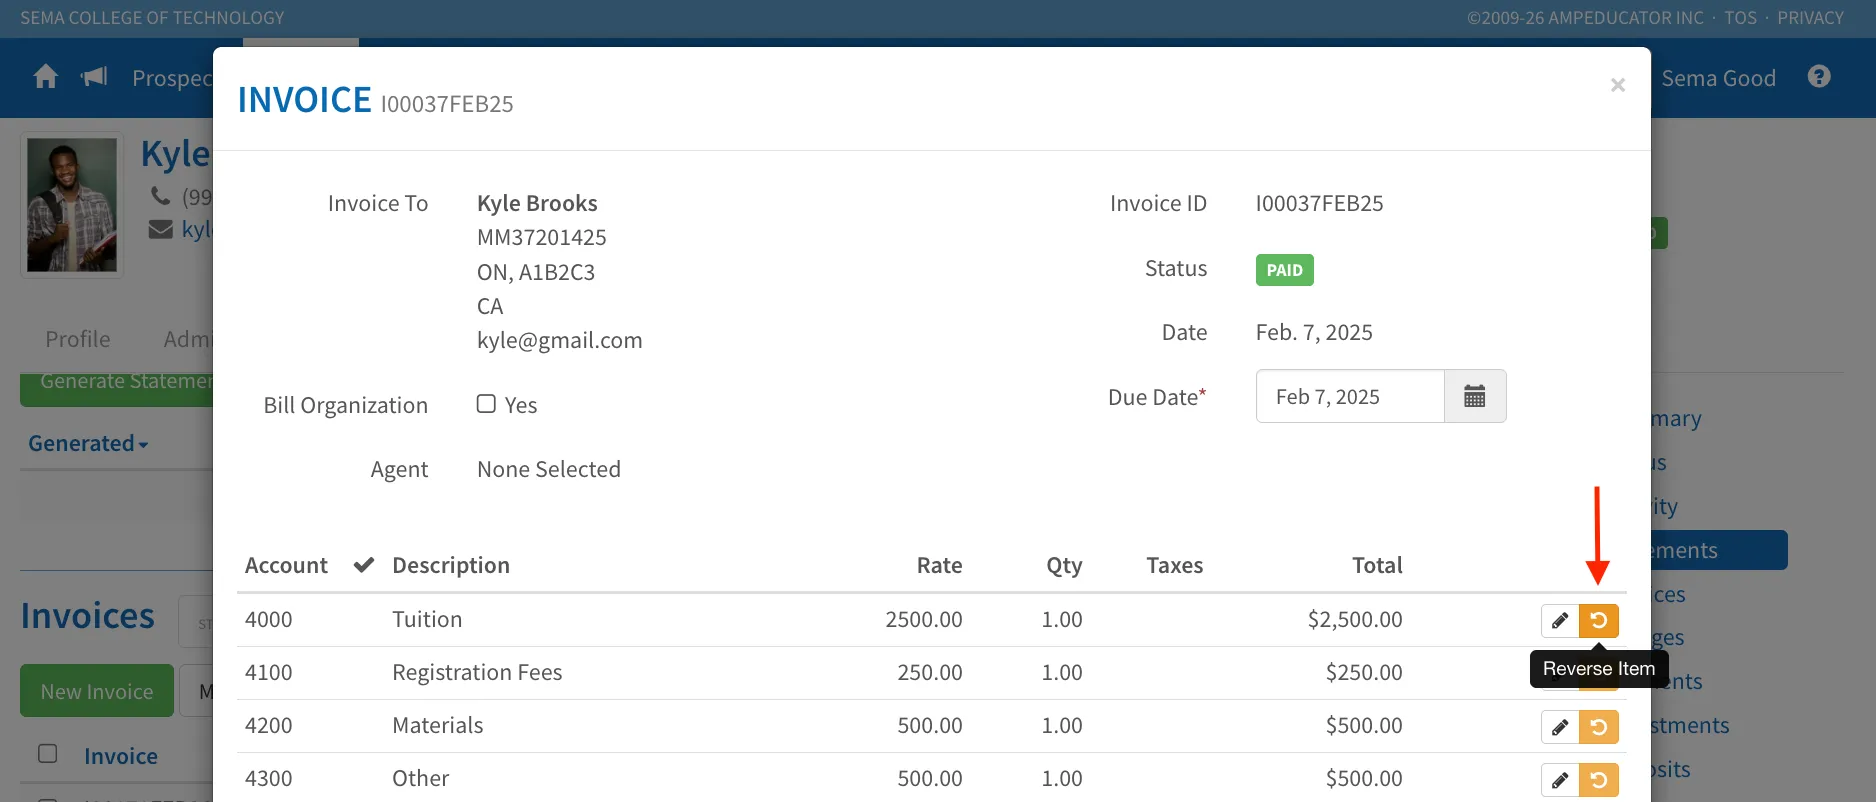Image resolution: width=1876 pixels, height=802 pixels.
Task: Click the checkmark column header icon
Action: [x=364, y=565]
